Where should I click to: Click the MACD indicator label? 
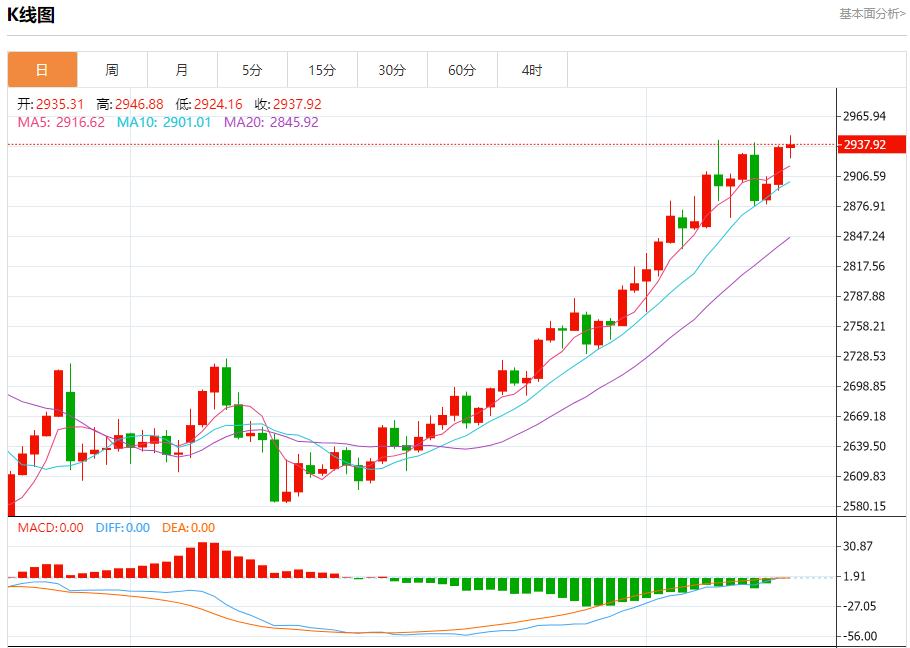coord(50,527)
